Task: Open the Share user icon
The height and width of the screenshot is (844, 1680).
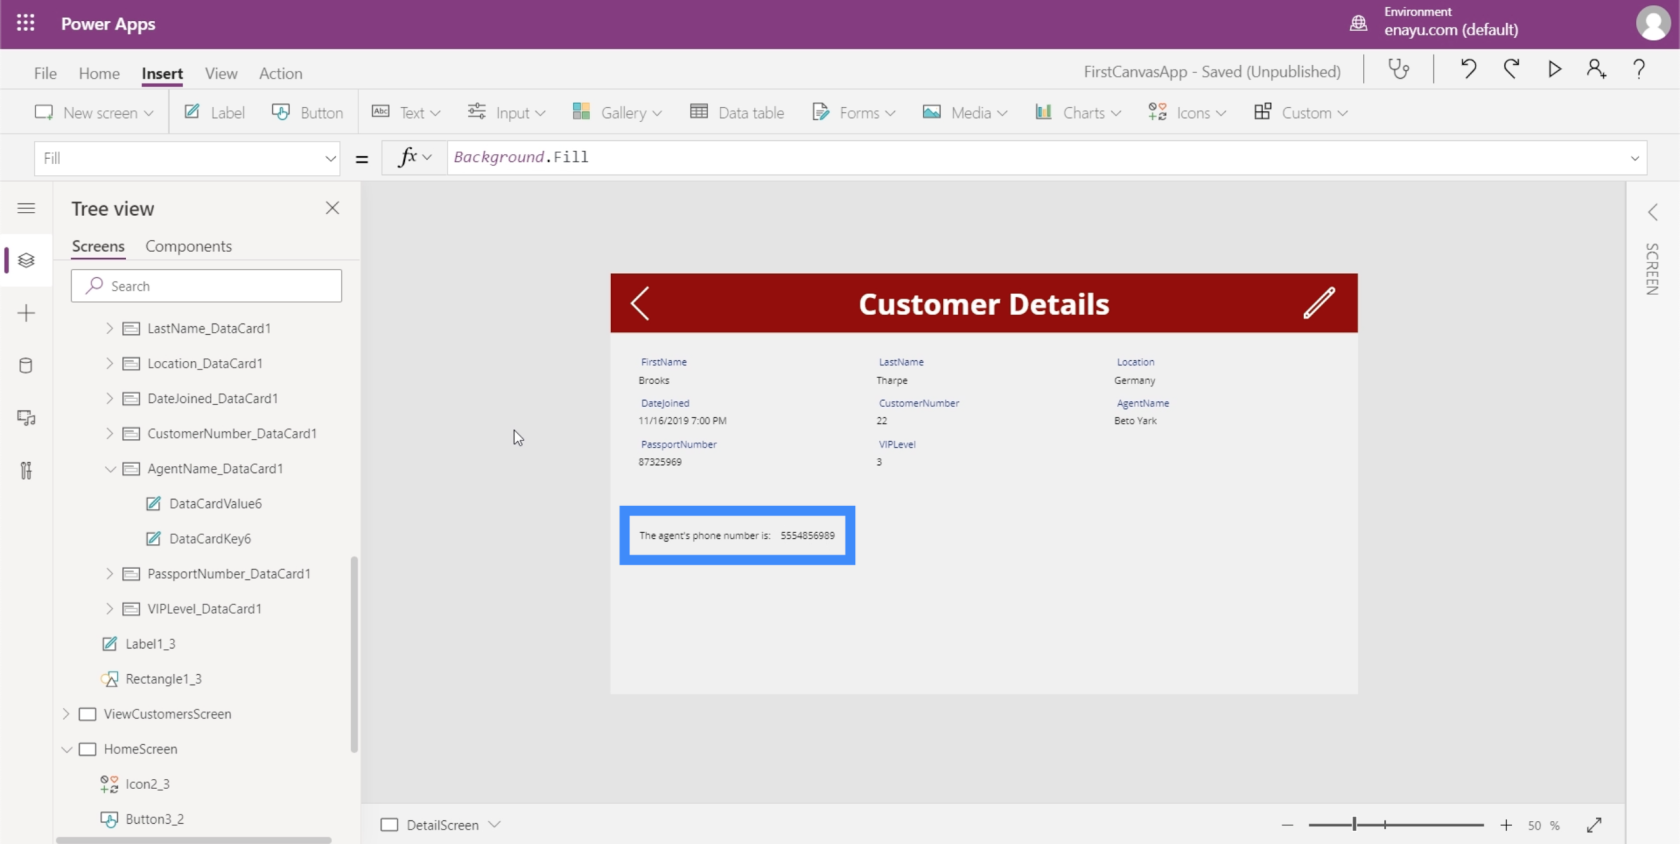Action: point(1596,69)
